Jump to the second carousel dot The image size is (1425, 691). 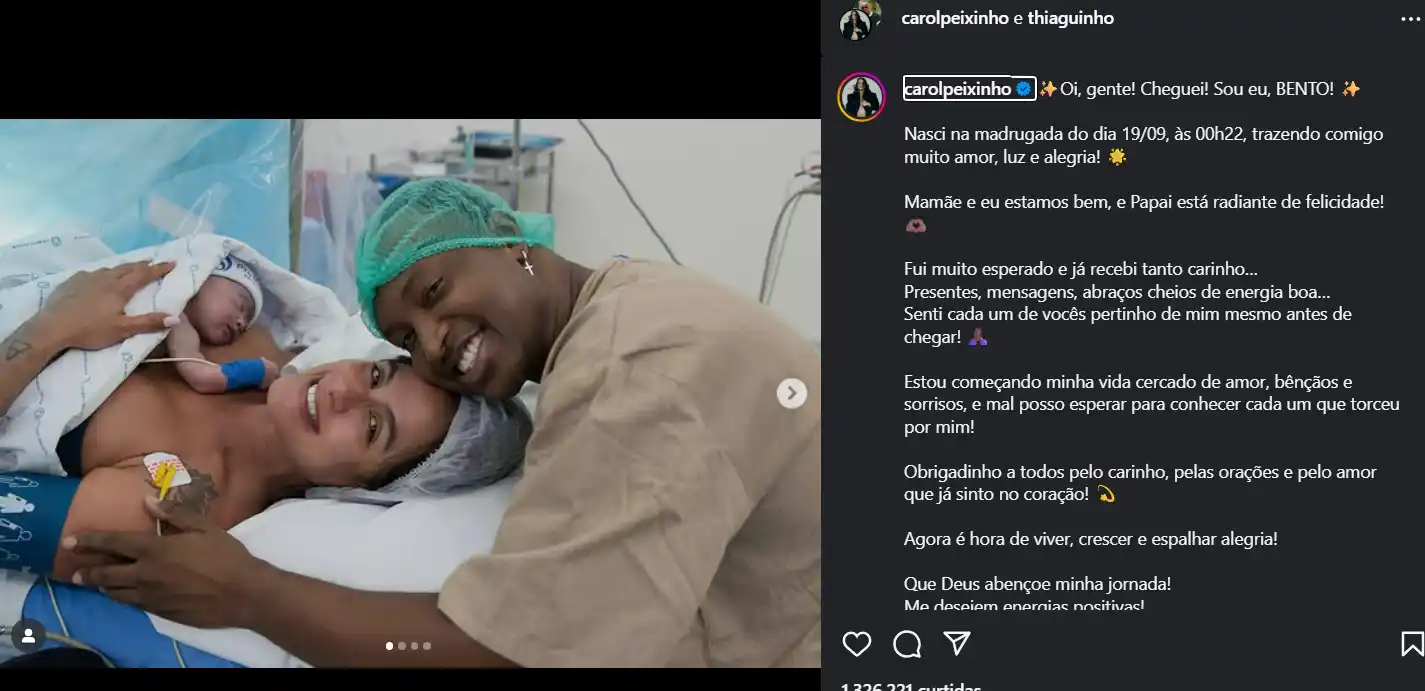click(402, 646)
